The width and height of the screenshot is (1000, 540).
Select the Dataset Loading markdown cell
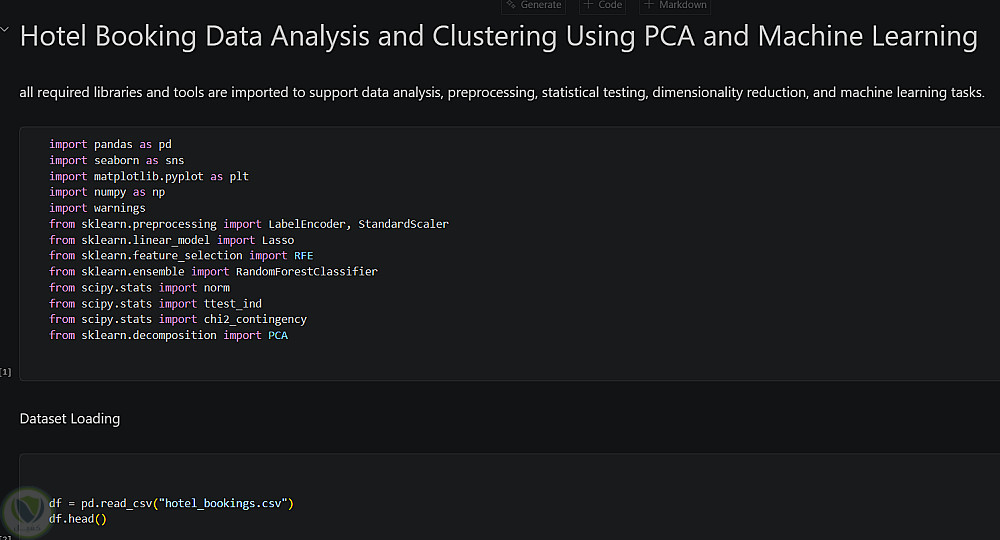(70, 419)
